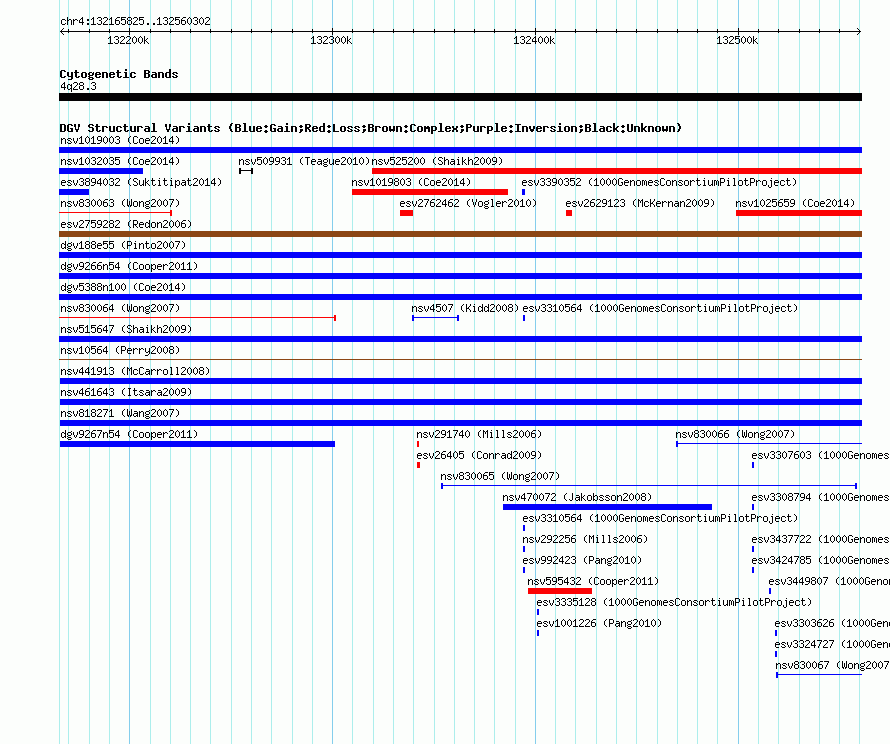This screenshot has height=744, width=890.
Task: Open nsv10564 (Perry2008) label
Action: coord(120,350)
